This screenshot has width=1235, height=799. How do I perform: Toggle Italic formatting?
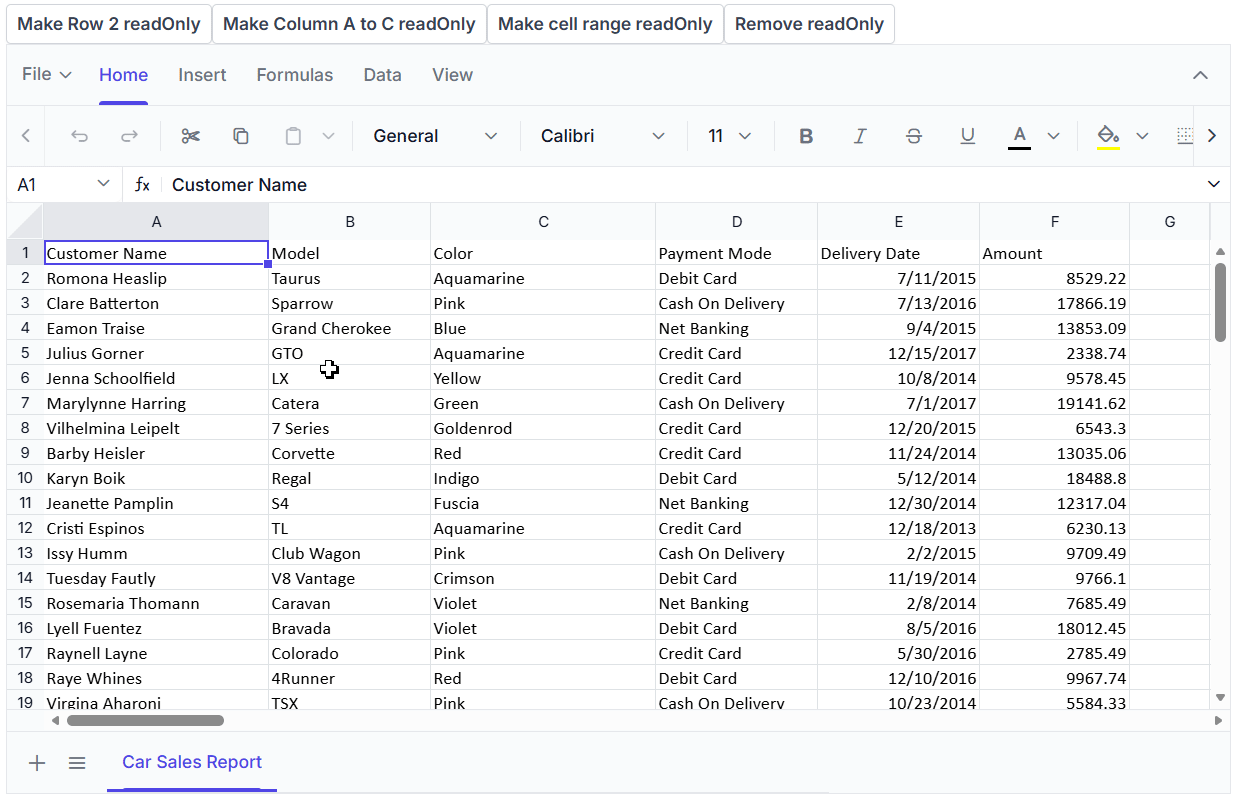click(860, 136)
